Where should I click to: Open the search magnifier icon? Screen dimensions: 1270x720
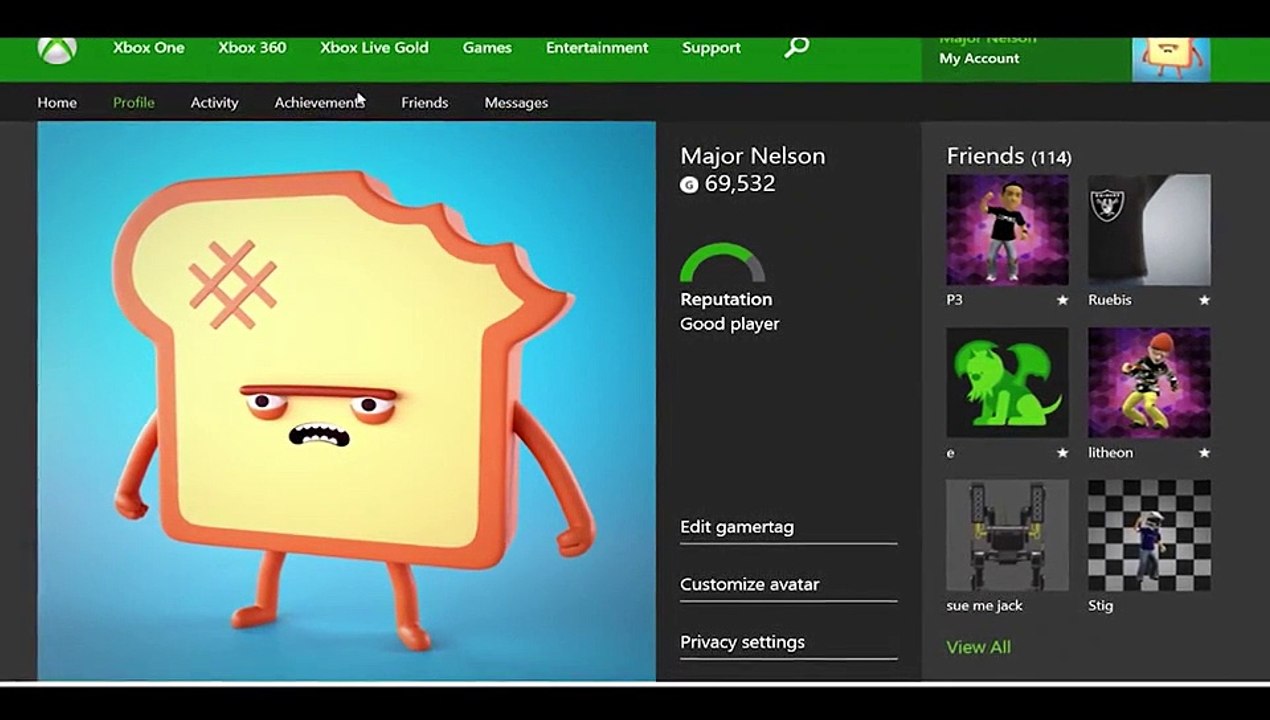[796, 47]
